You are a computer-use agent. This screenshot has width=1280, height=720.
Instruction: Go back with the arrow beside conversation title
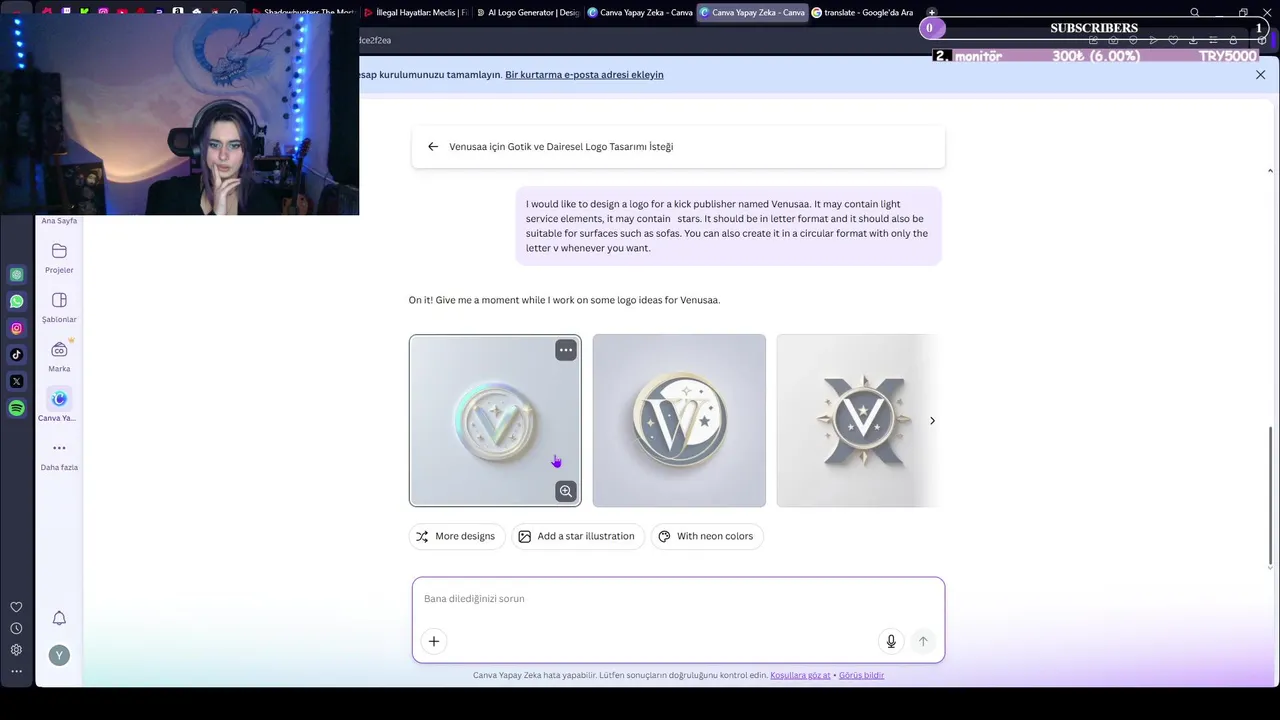(x=433, y=146)
